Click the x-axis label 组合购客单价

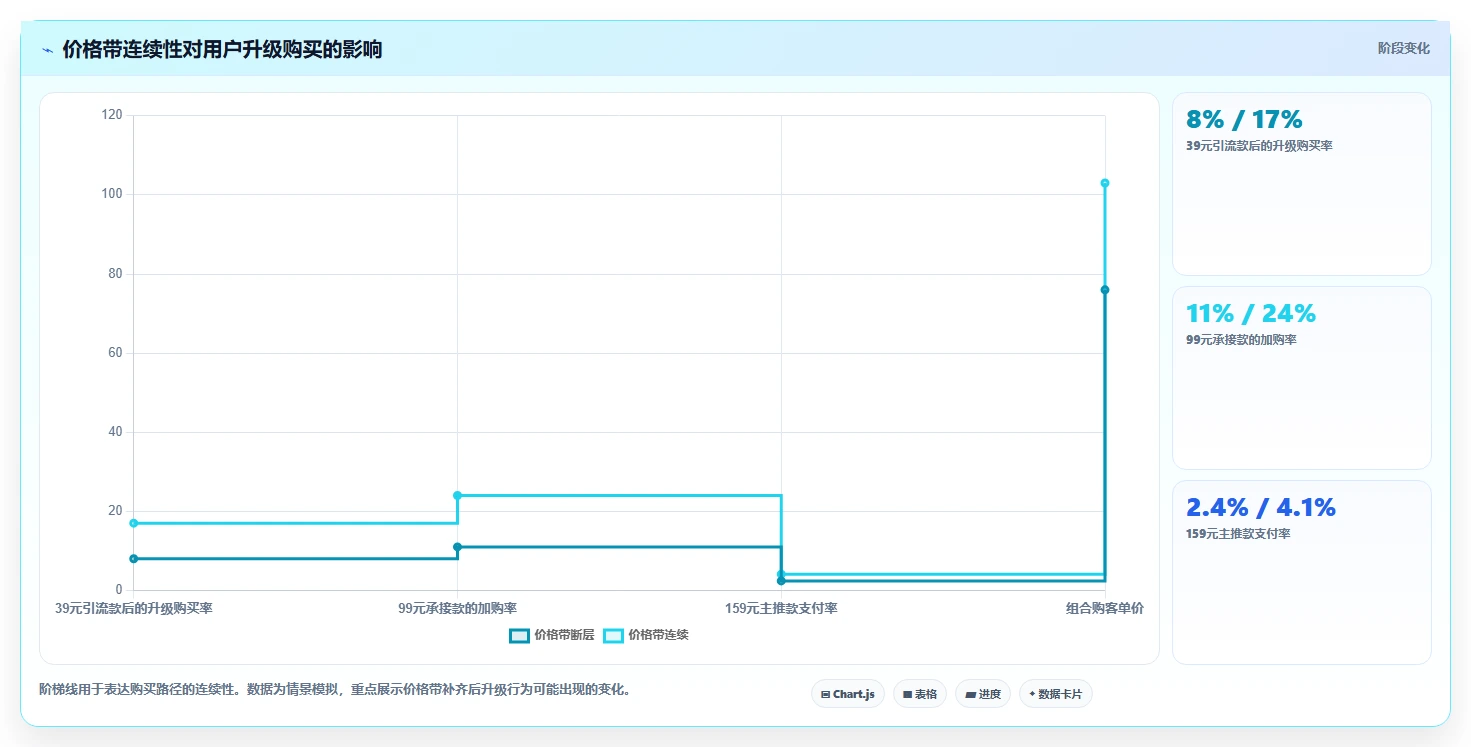pos(1105,608)
